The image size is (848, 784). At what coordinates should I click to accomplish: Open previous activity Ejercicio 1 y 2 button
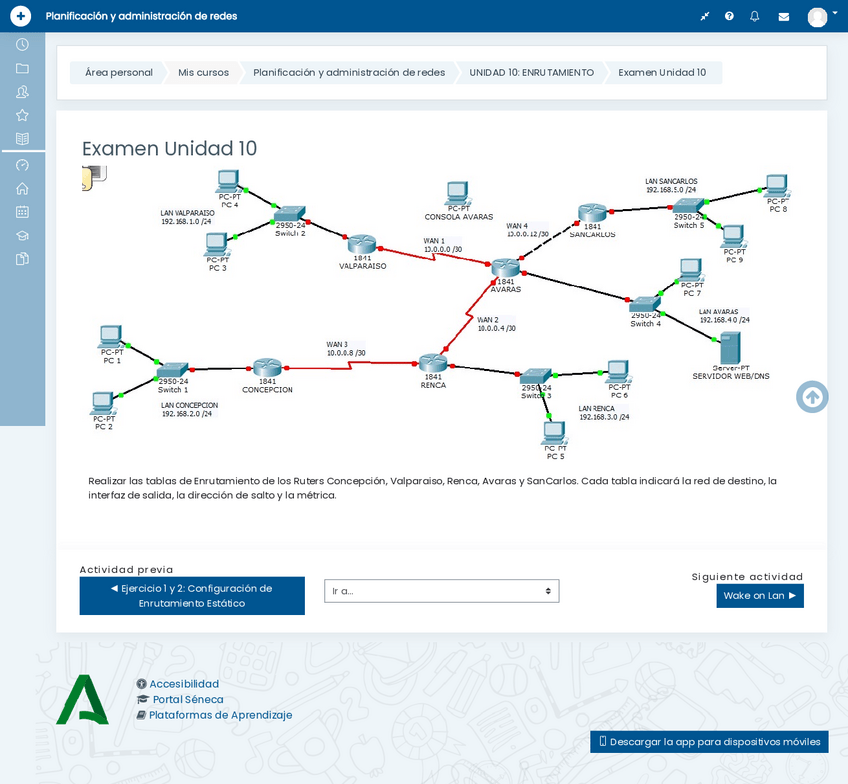point(192,596)
